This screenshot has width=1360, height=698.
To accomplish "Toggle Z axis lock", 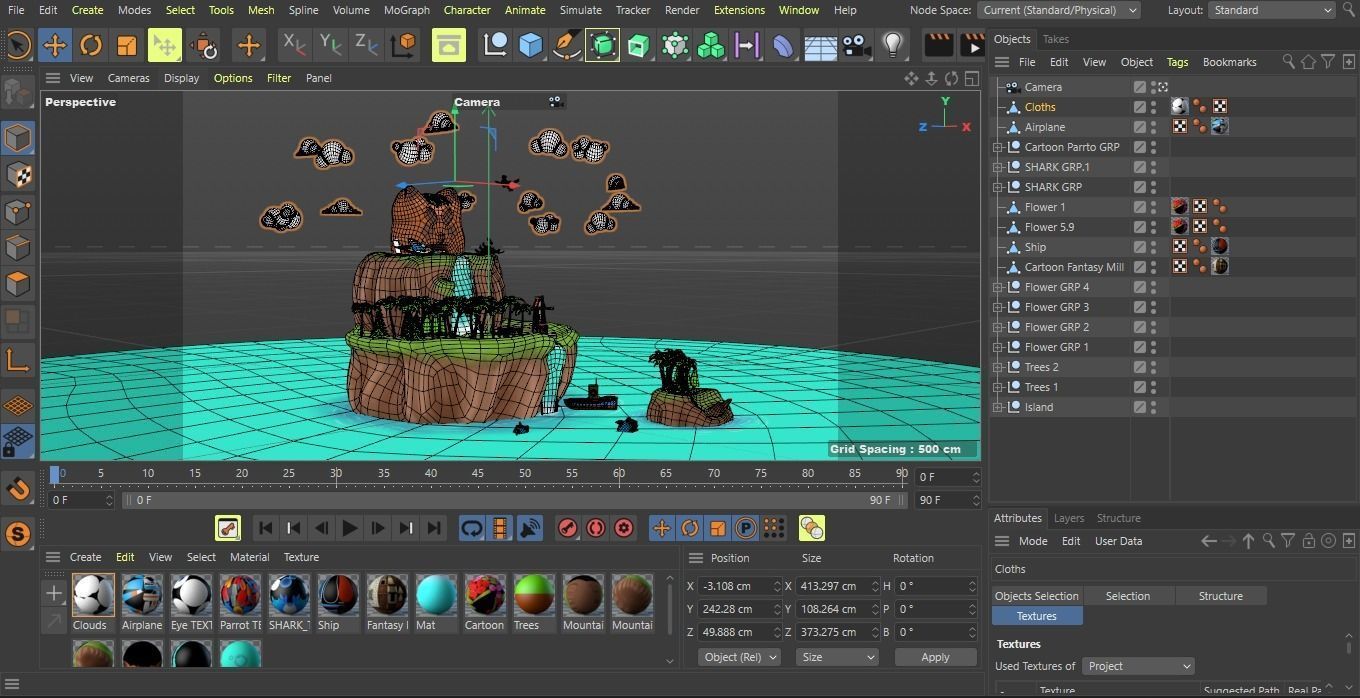I will point(366,45).
